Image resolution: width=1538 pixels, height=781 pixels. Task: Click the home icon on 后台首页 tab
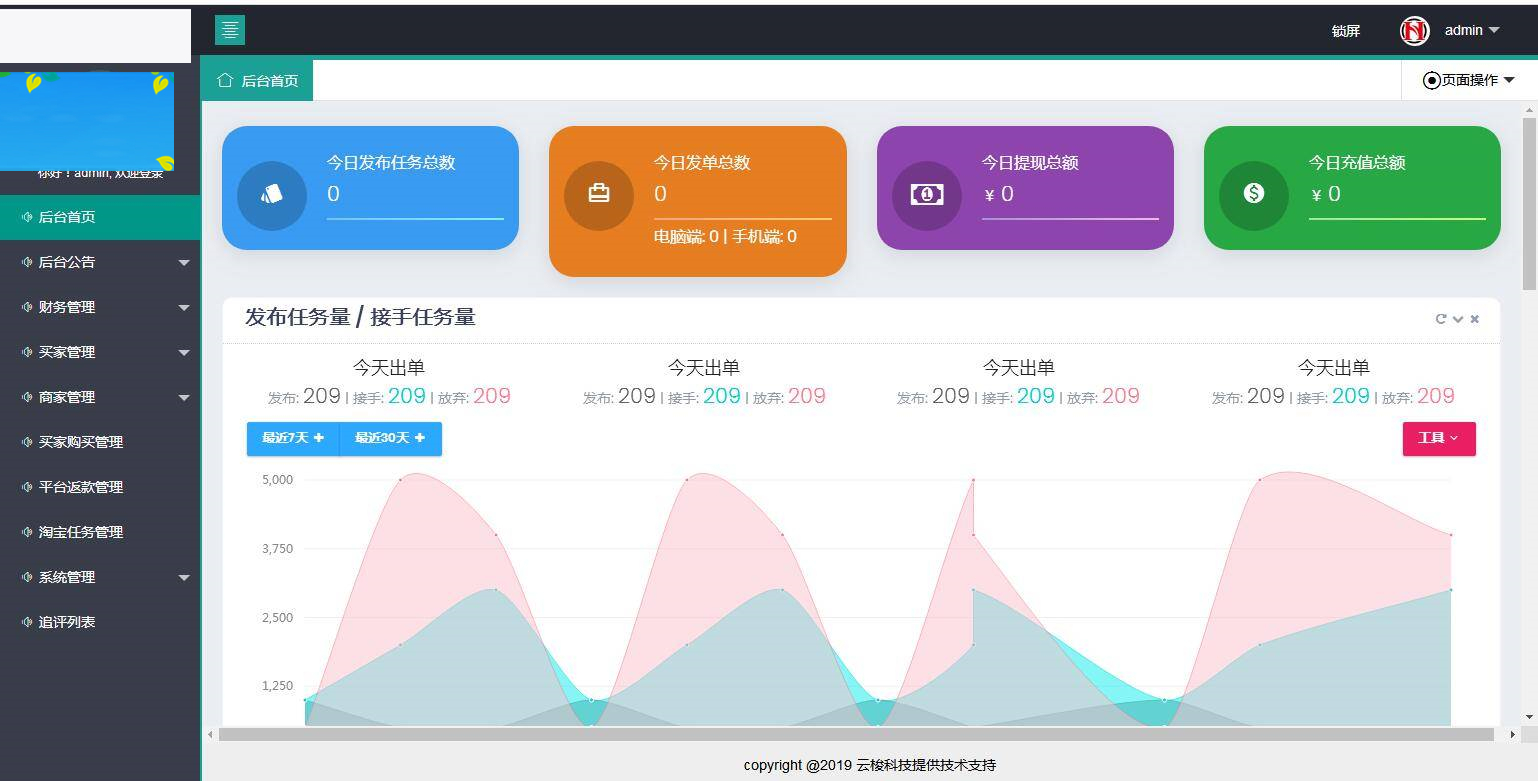pos(225,80)
